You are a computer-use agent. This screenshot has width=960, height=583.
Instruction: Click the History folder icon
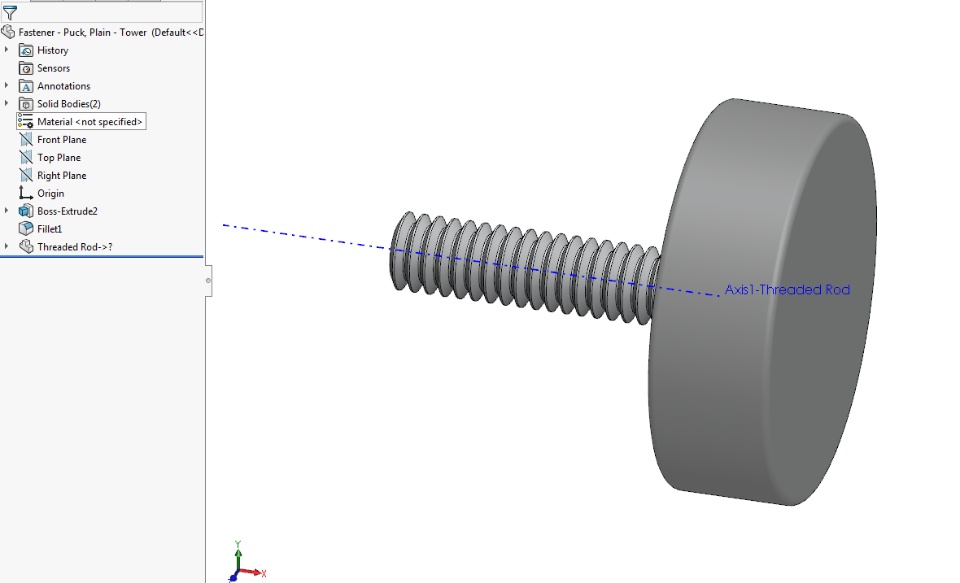tap(26, 50)
